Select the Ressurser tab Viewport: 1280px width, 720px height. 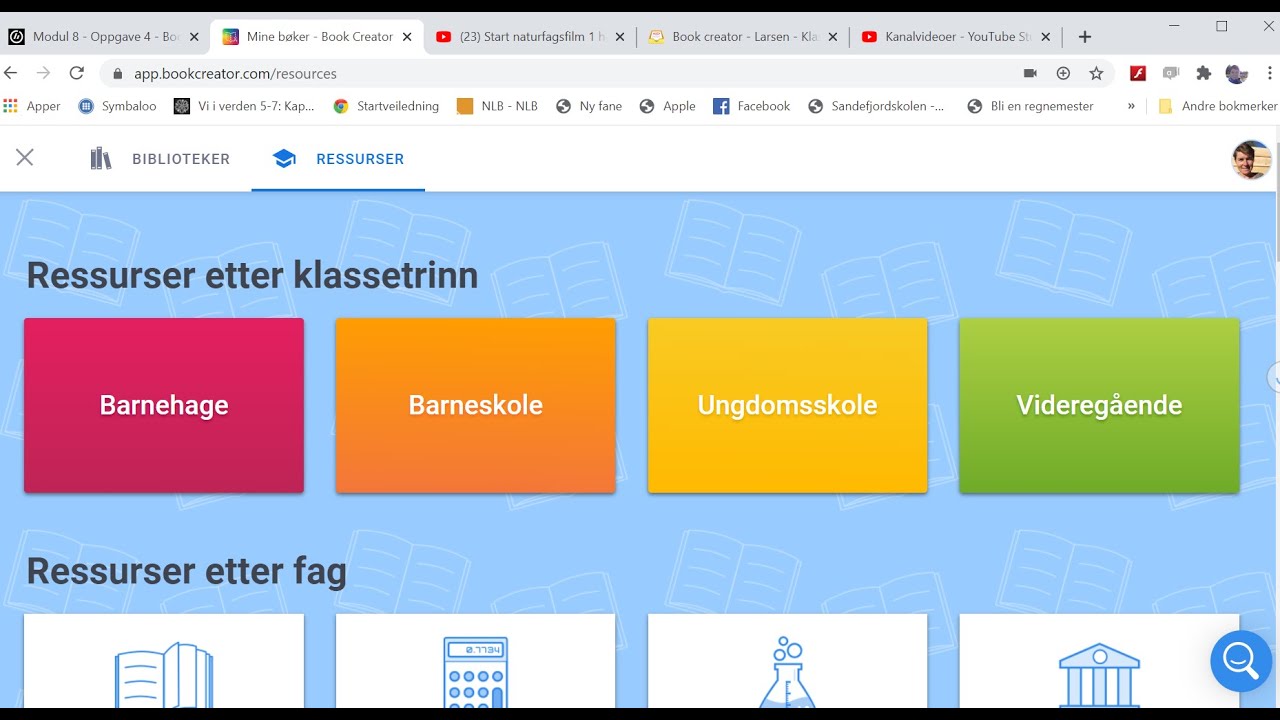pyautogui.click(x=338, y=159)
